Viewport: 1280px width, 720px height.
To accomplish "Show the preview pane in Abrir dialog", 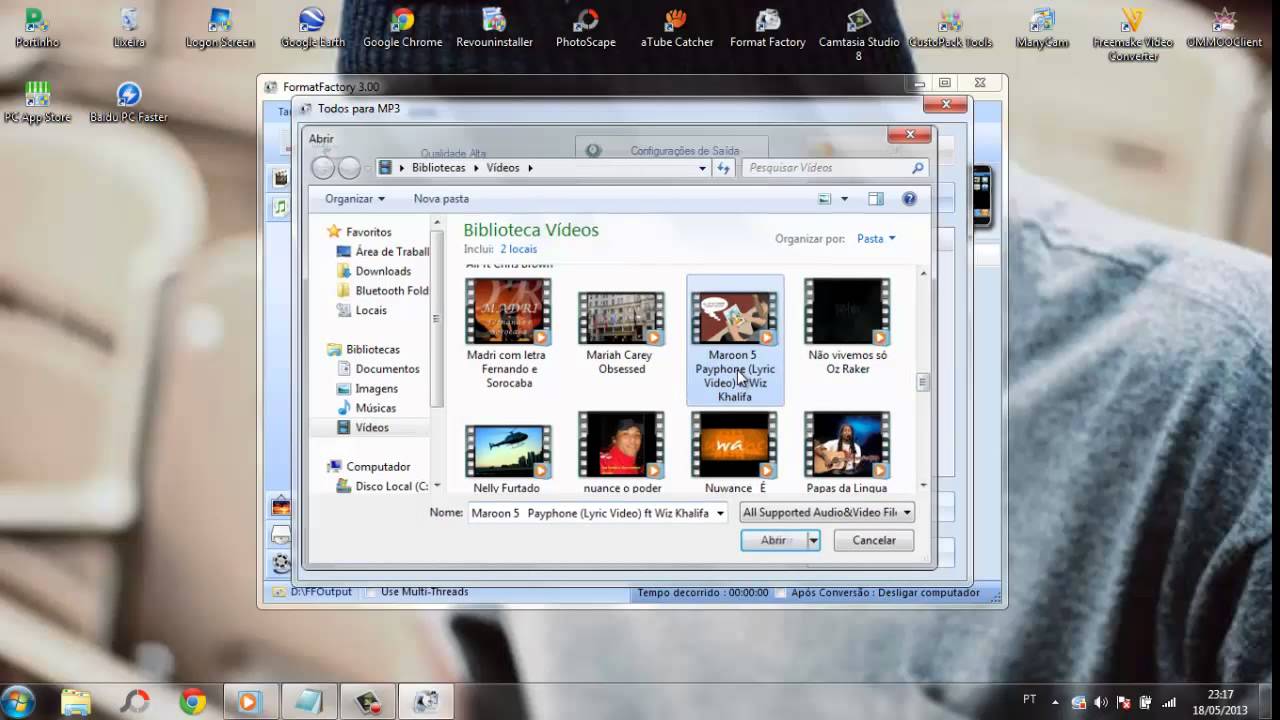I will coord(876,199).
